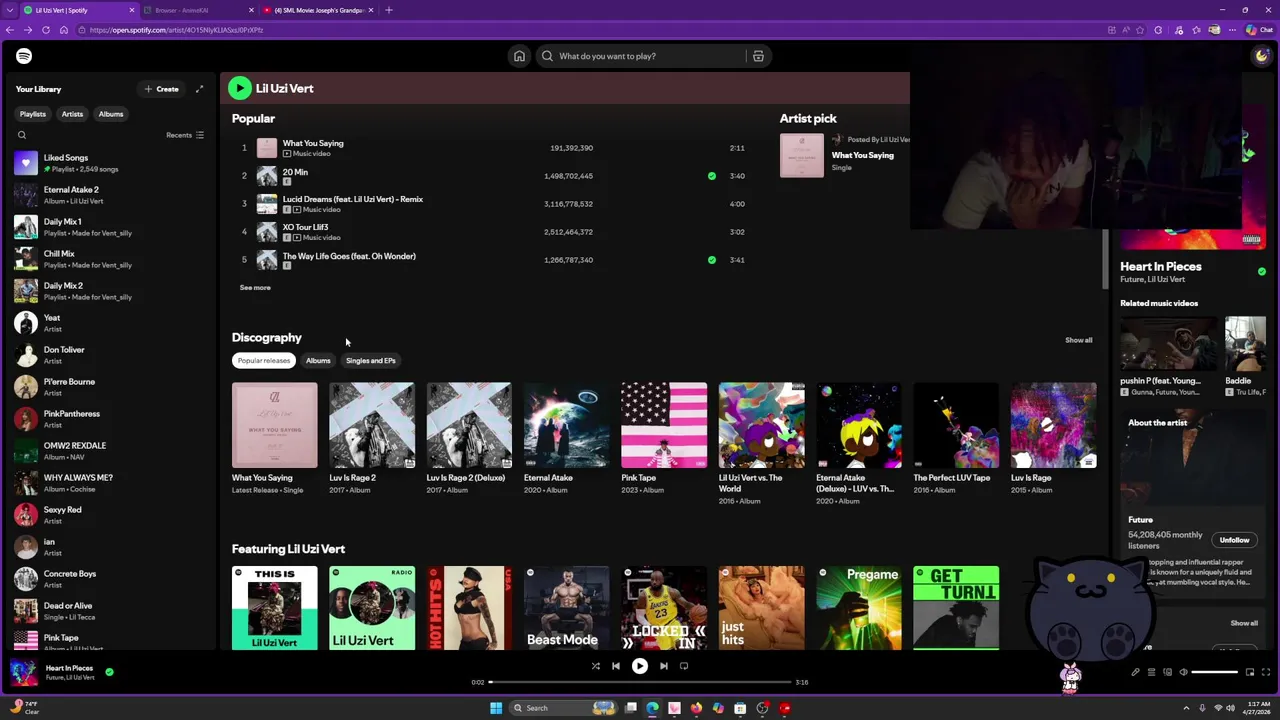
Task: Skip to previous track
Action: click(x=616, y=666)
